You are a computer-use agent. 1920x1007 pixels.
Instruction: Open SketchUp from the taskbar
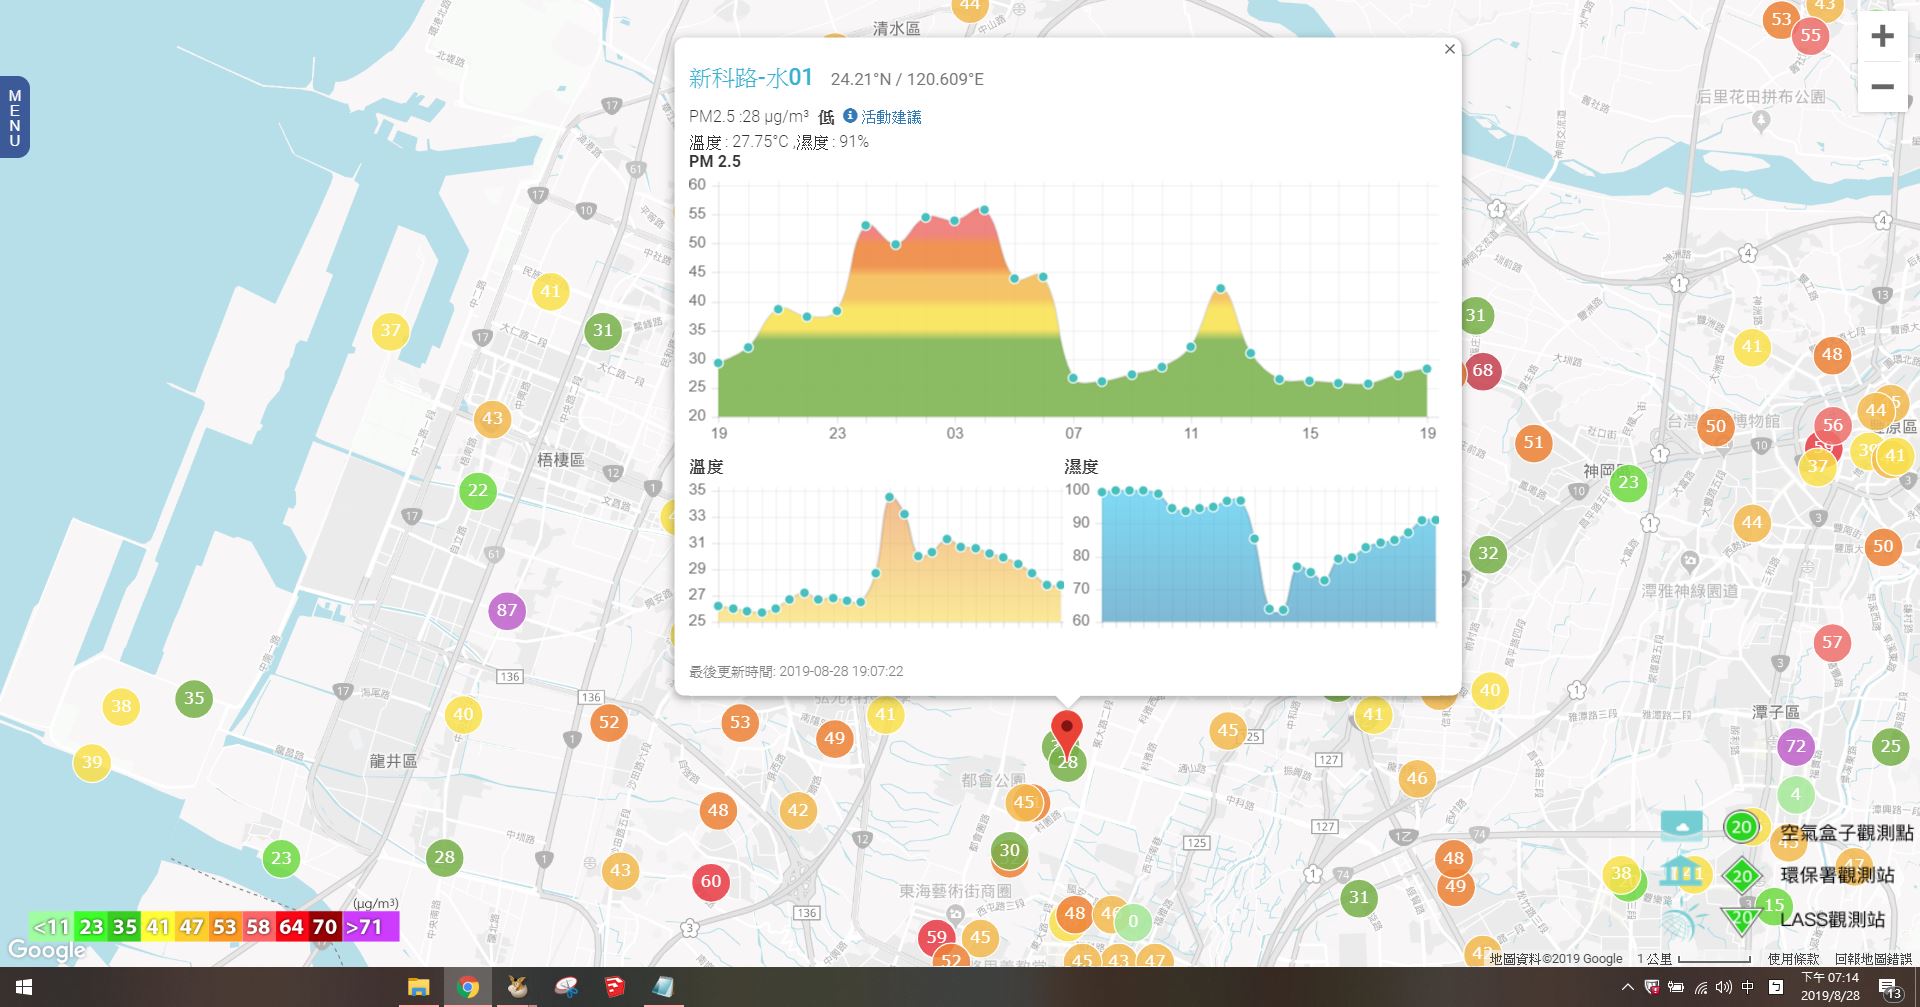(615, 987)
